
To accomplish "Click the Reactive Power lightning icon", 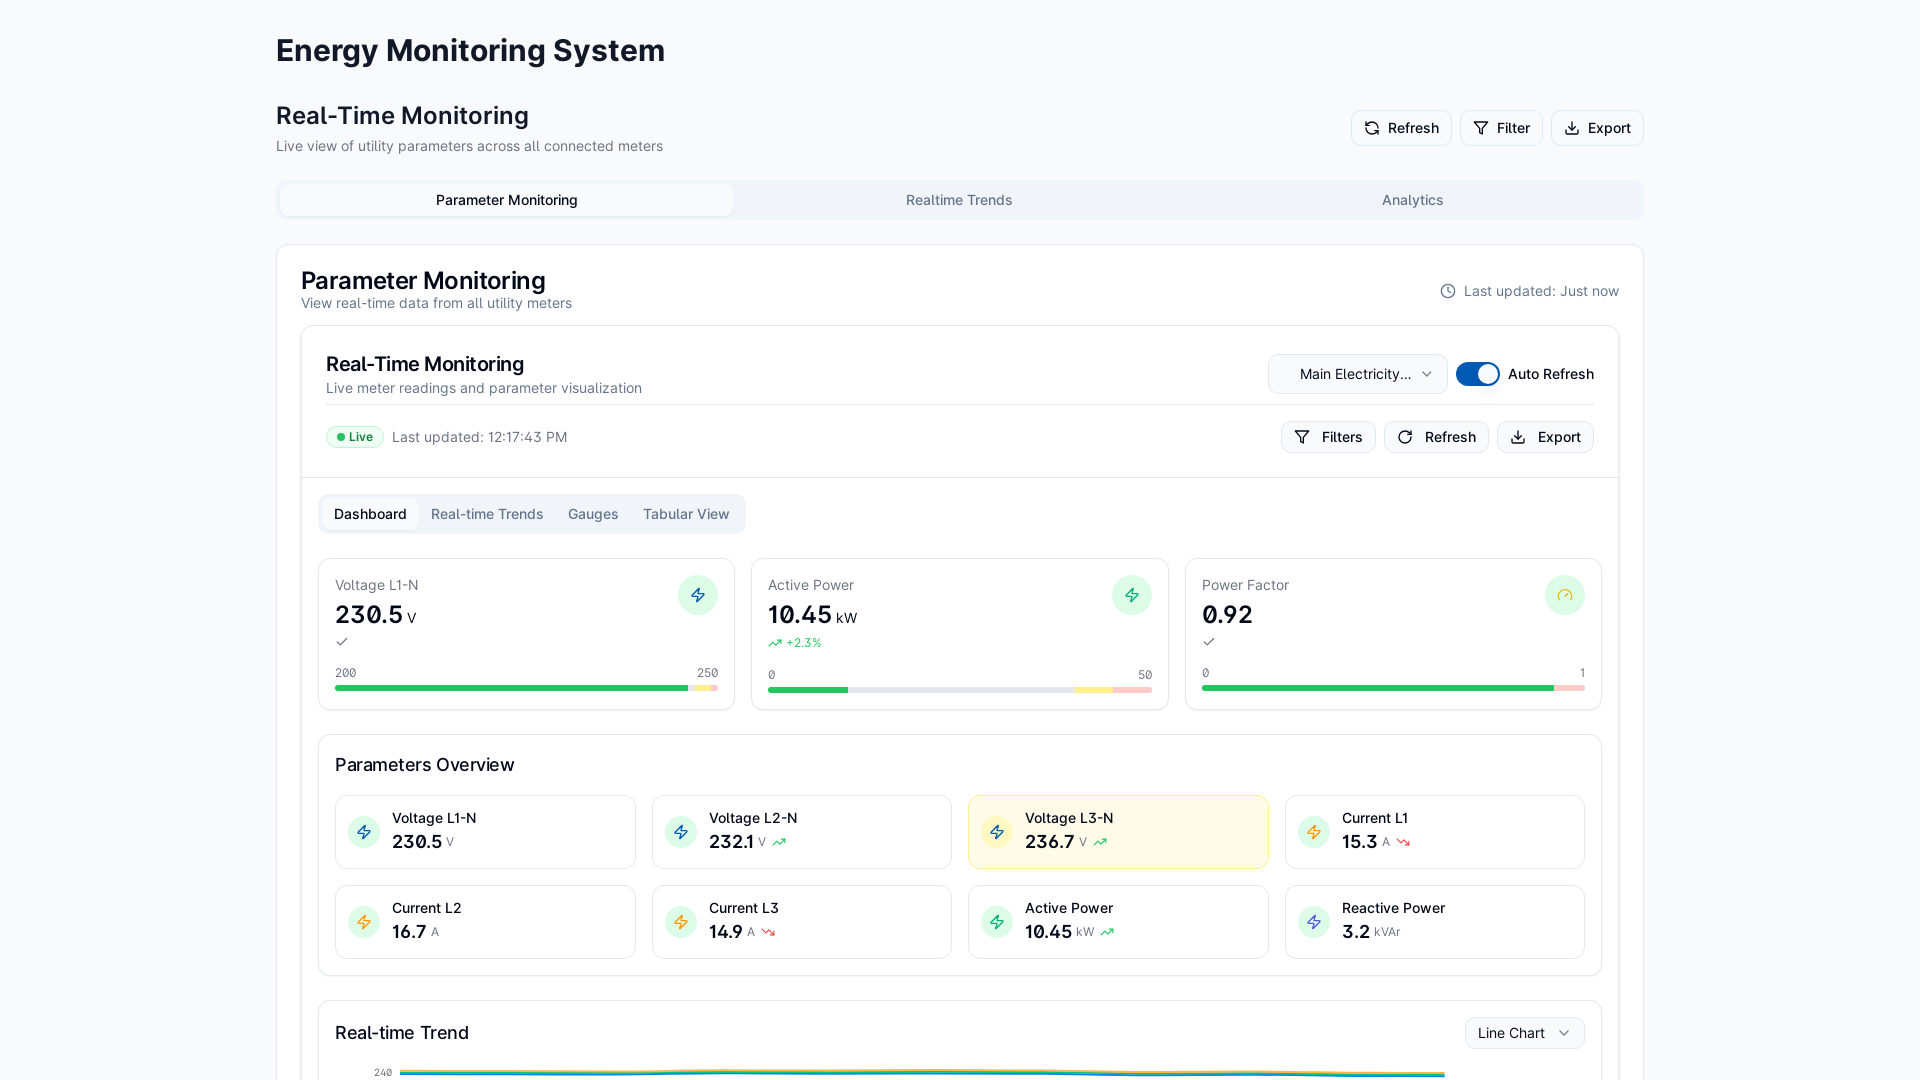I will pos(1314,922).
